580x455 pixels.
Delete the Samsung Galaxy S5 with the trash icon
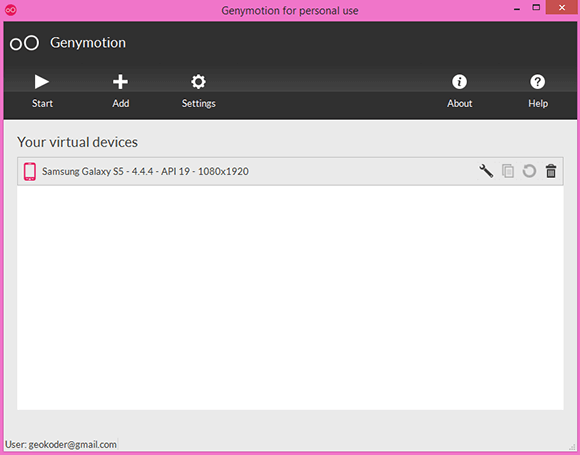point(551,171)
